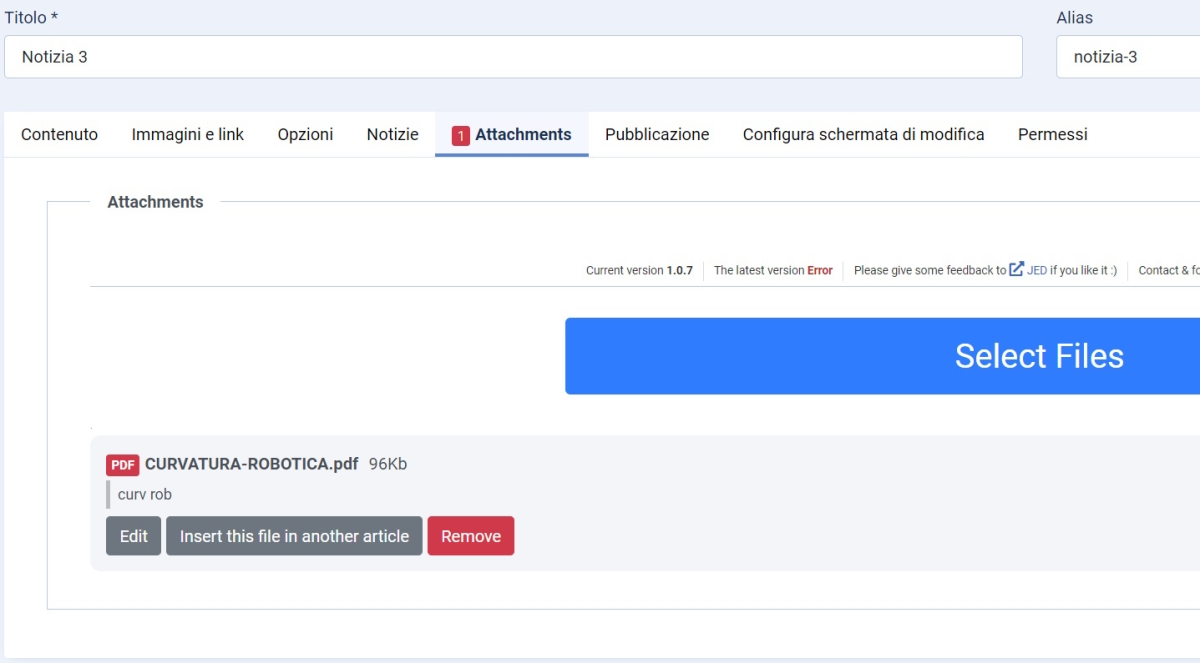The width and height of the screenshot is (1200, 663).
Task: Open the Pubblicazione tab
Action: [x=657, y=134]
